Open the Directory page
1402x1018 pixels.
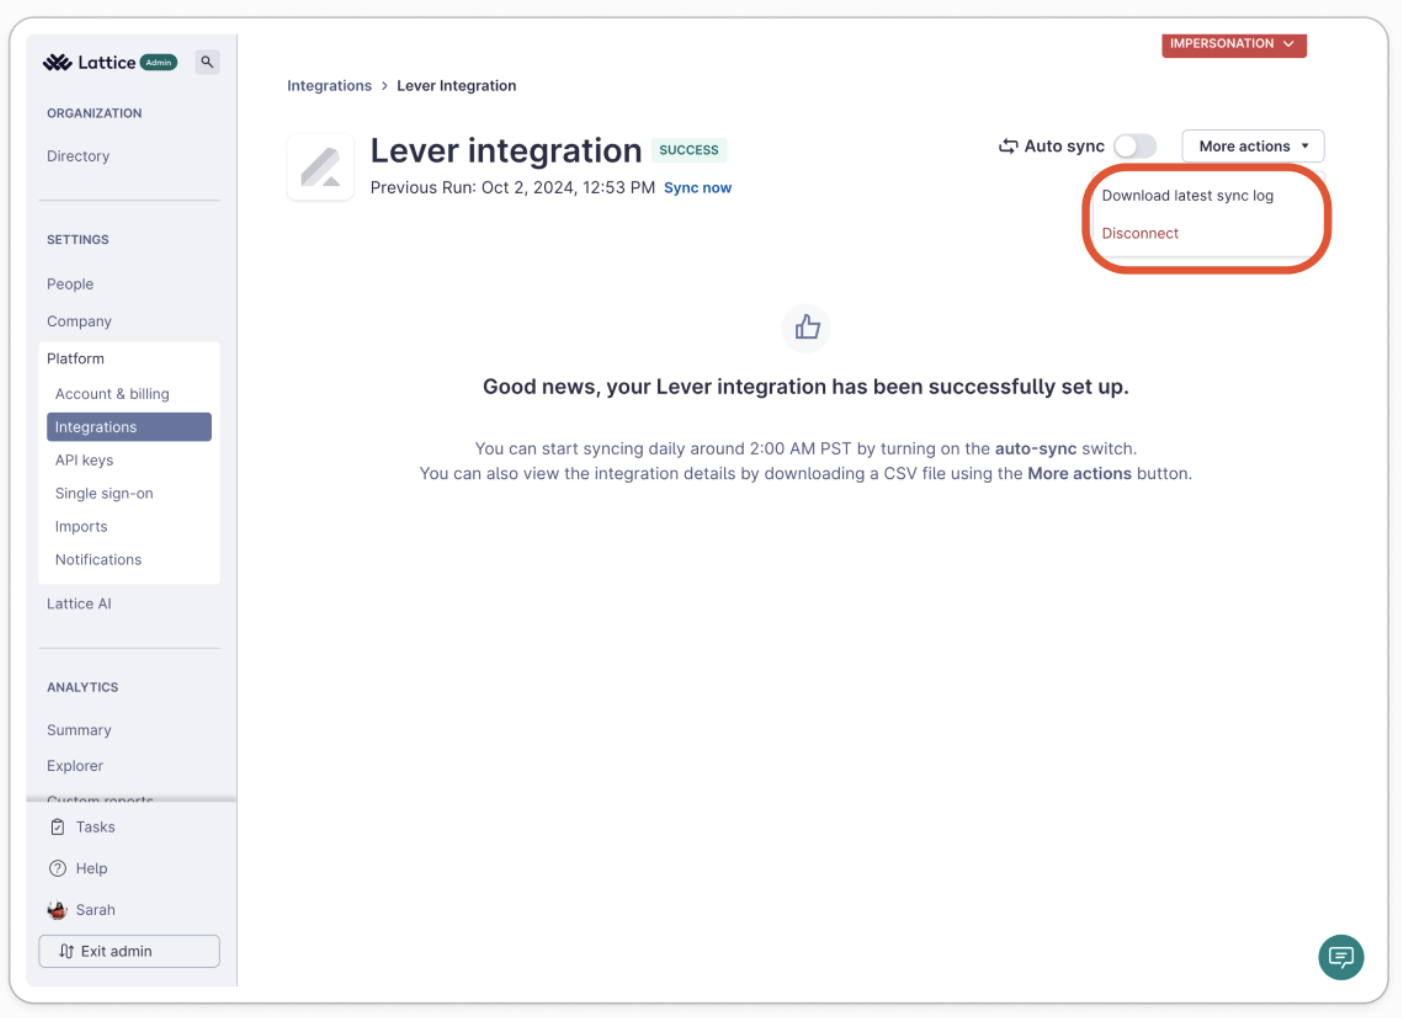point(78,156)
